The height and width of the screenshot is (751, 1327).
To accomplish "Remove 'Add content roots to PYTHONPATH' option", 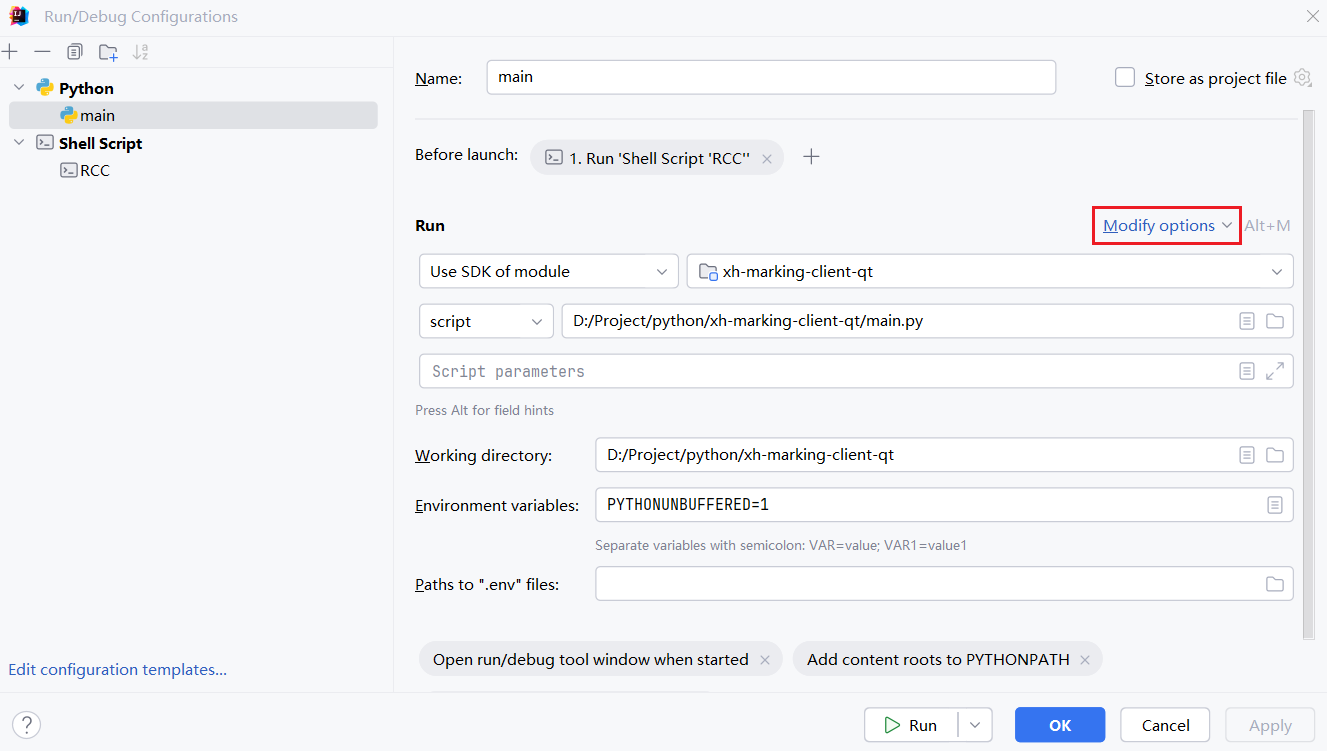I will pos(1085,660).
